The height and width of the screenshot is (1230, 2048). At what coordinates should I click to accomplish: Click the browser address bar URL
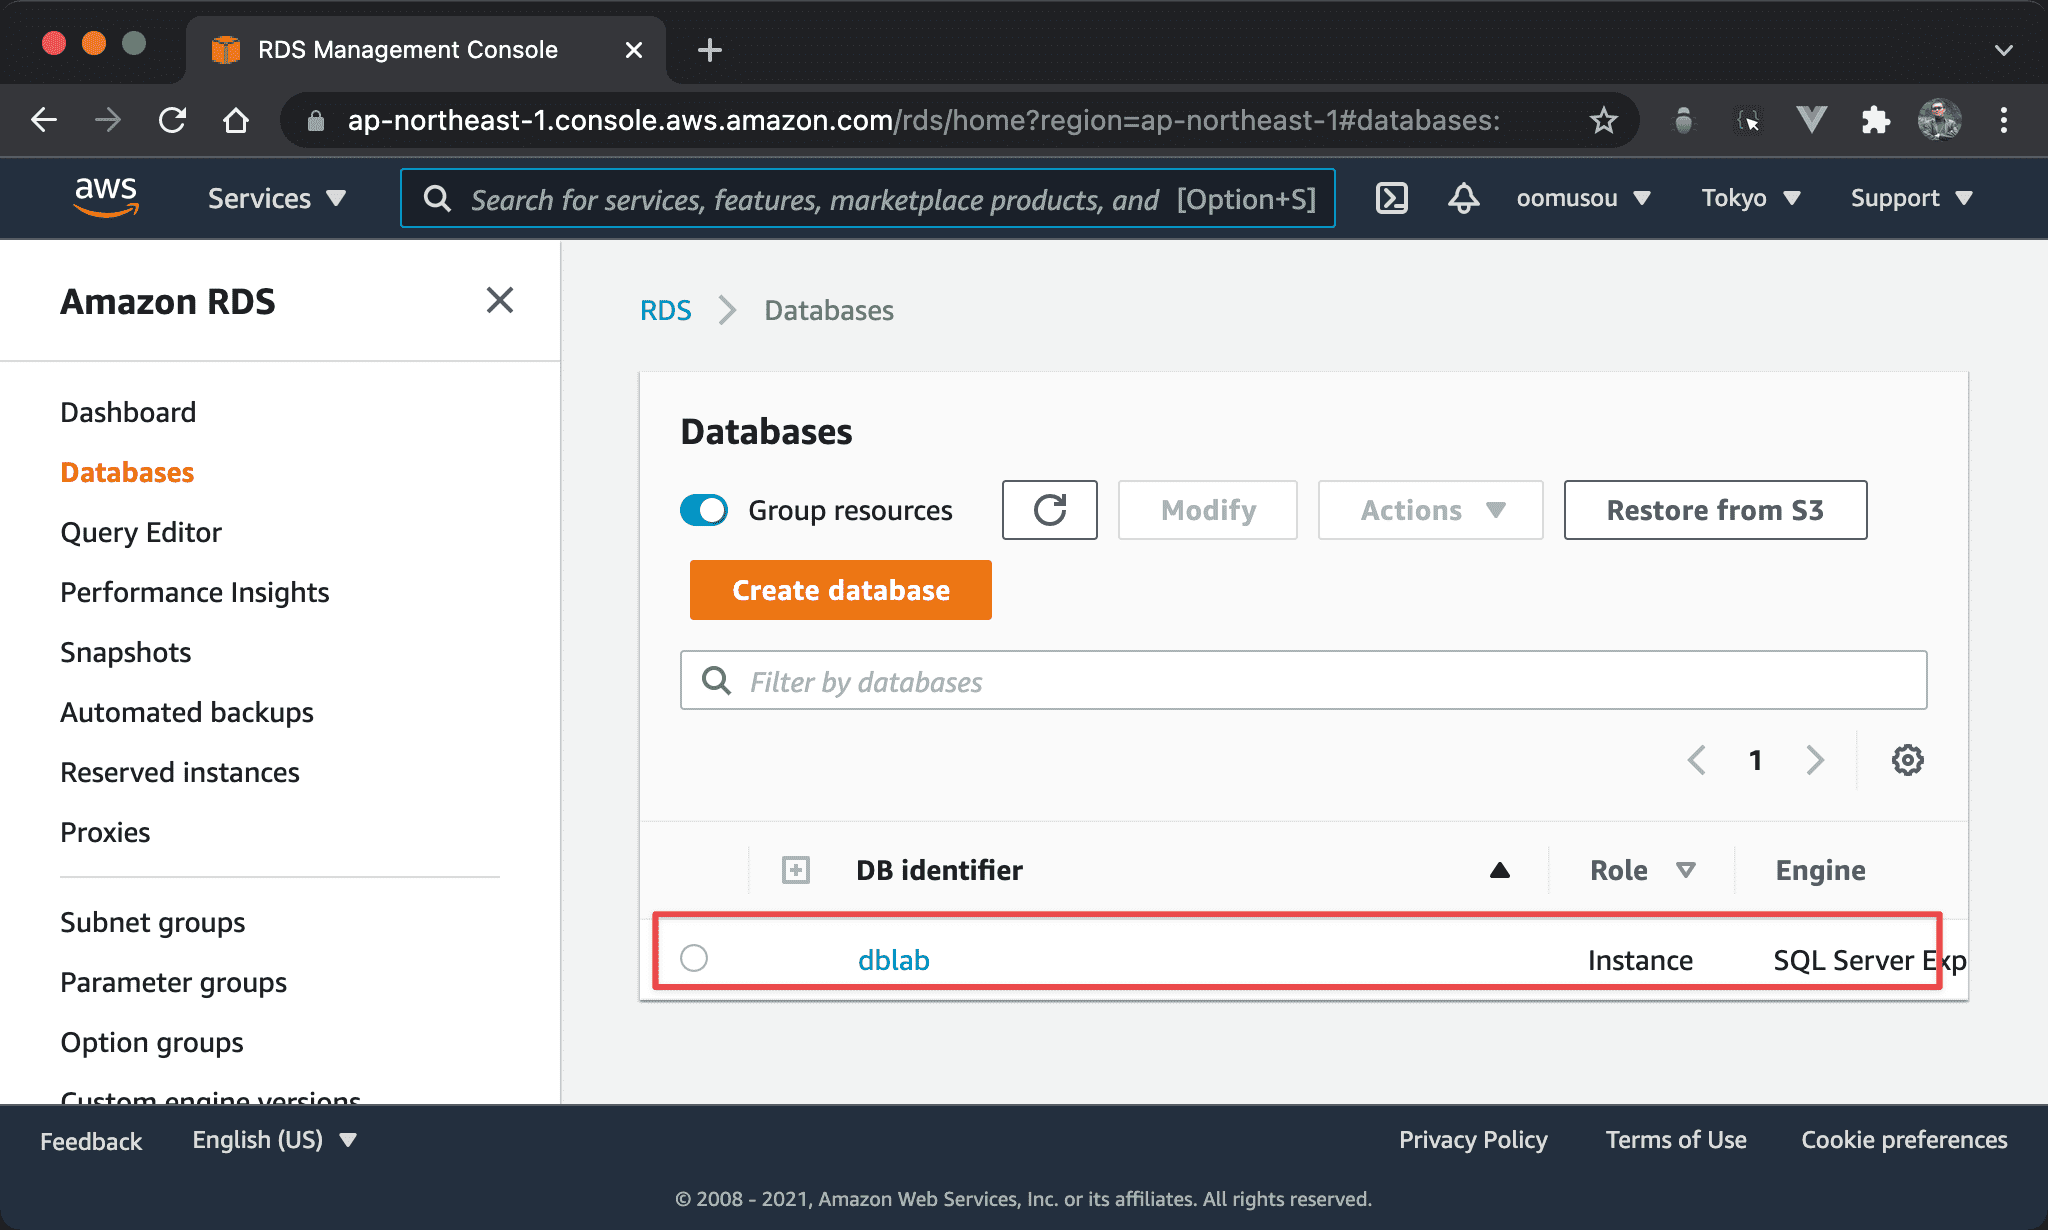pyautogui.click(x=923, y=120)
